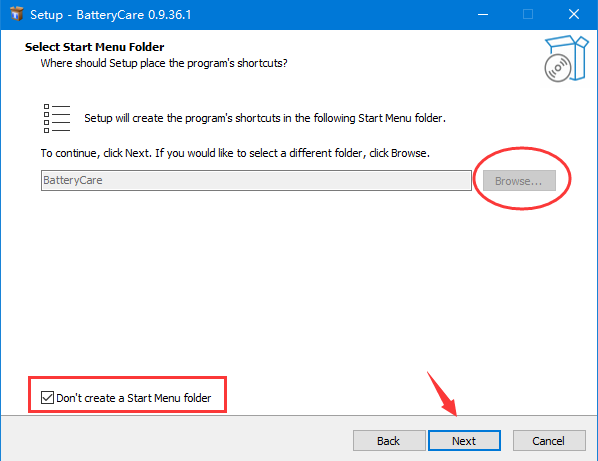Click the BatteryCare setup icon in title bar
The image size is (598, 461).
point(16,14)
